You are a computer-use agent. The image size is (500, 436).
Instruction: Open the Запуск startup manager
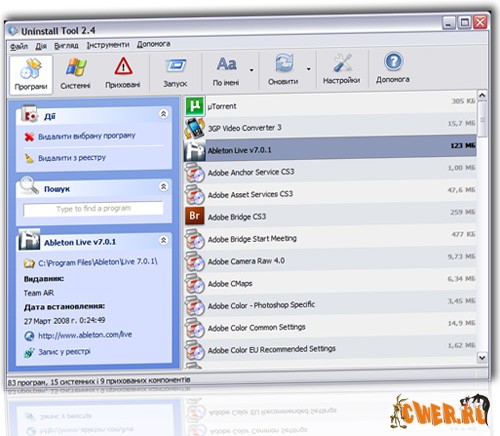175,73
